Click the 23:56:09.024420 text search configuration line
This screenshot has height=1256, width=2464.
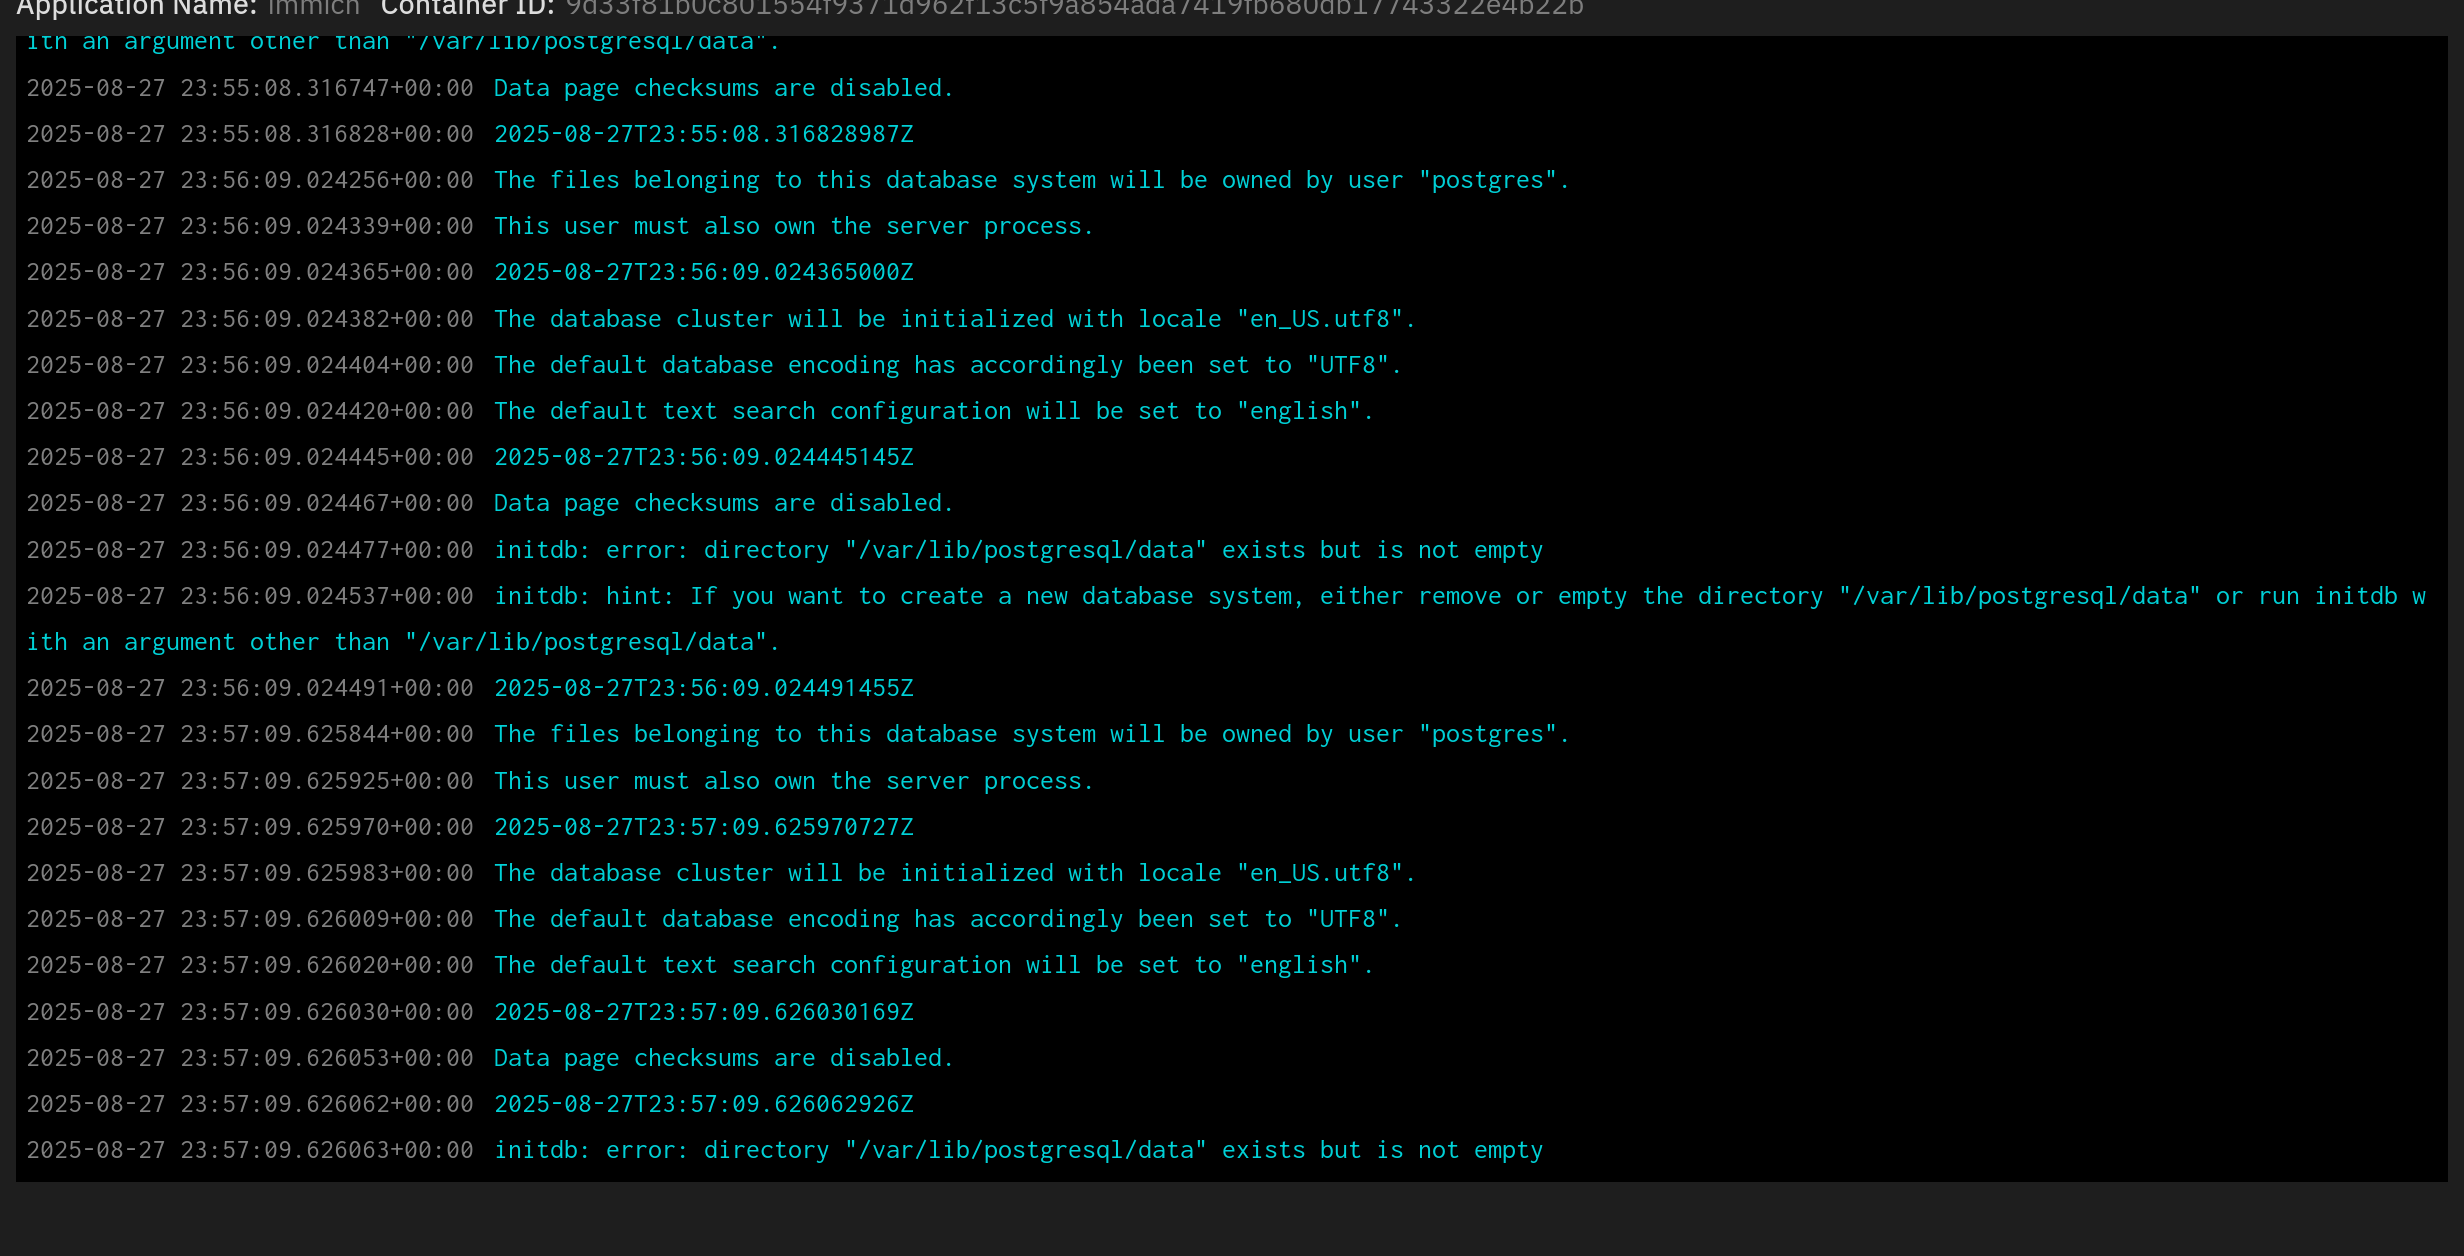pos(933,411)
